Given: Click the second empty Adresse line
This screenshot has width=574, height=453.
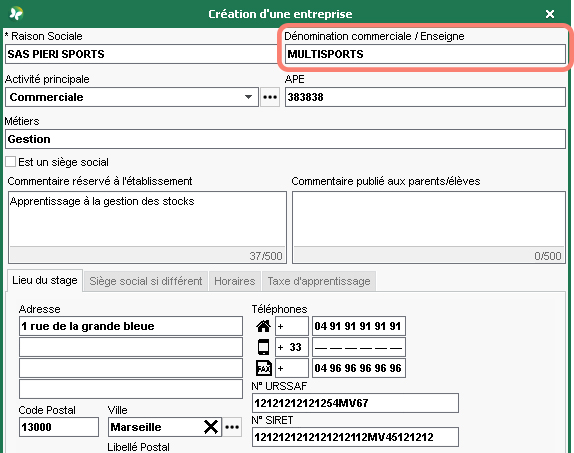Looking at the screenshot, I should pos(131,347).
